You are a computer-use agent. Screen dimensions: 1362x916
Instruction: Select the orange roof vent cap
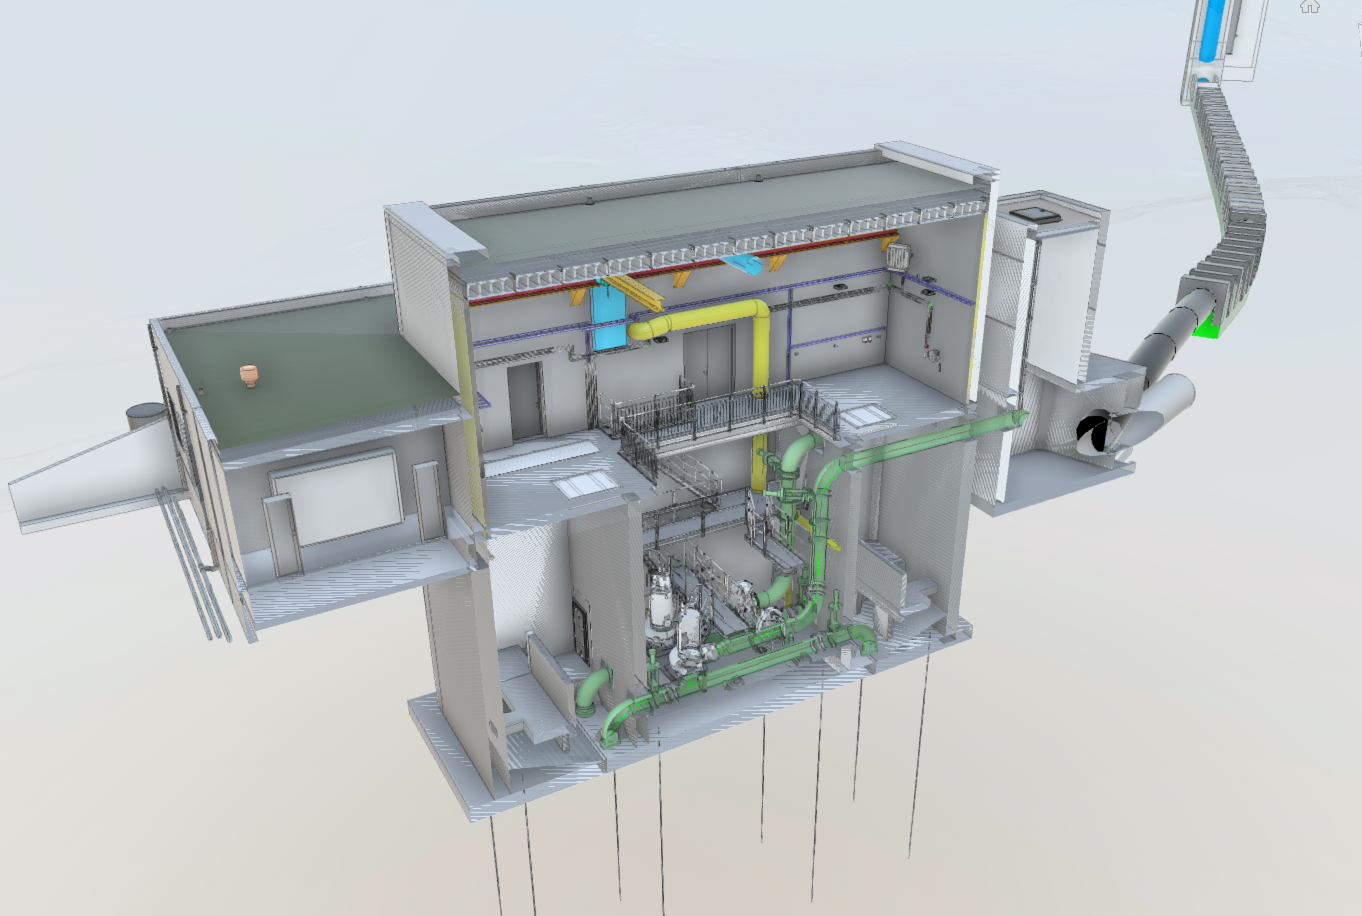click(249, 376)
